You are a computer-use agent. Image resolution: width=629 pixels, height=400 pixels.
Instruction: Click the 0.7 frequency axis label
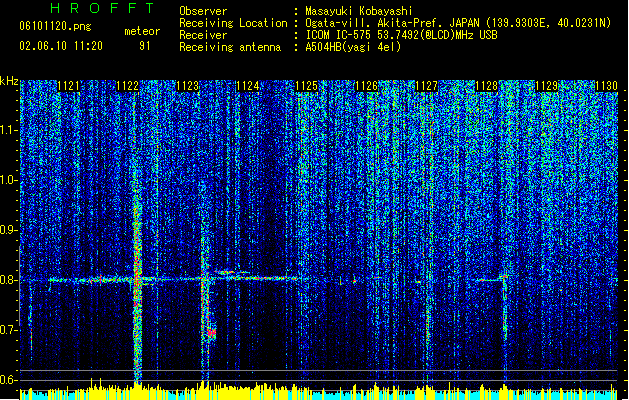pos(9,330)
